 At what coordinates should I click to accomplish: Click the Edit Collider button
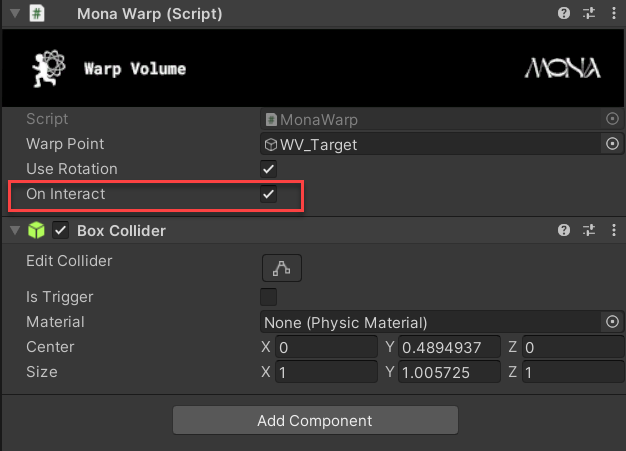(281, 267)
